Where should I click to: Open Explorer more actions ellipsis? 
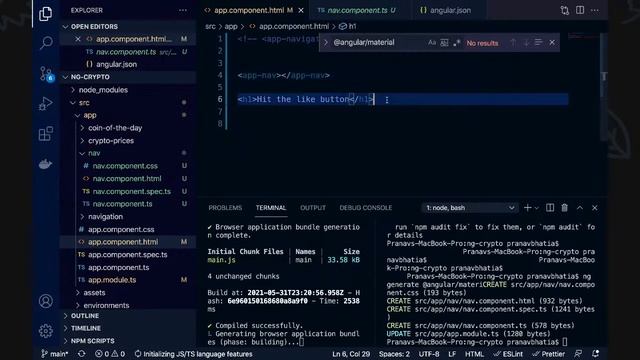182,10
